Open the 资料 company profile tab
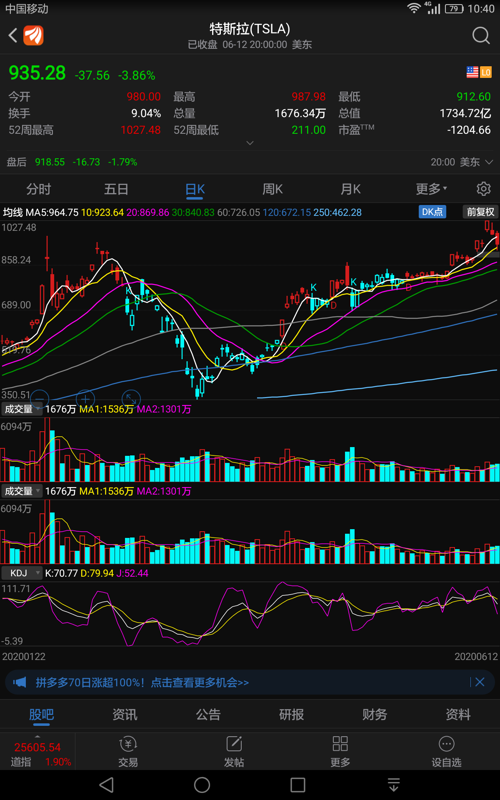Image resolution: width=500 pixels, height=800 pixels. [x=458, y=715]
